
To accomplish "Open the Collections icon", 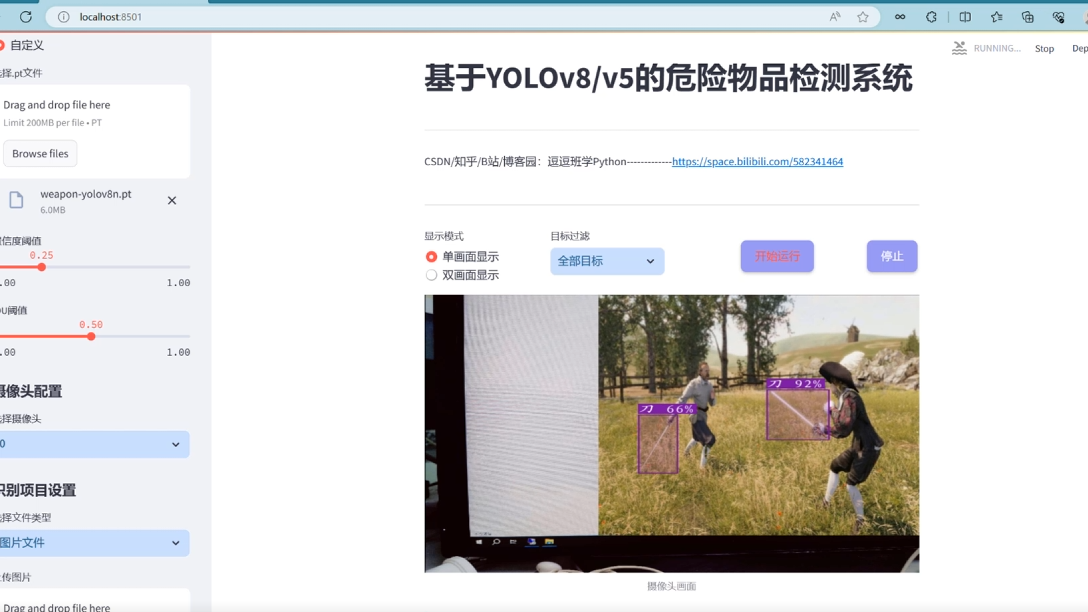I will 1028,17.
